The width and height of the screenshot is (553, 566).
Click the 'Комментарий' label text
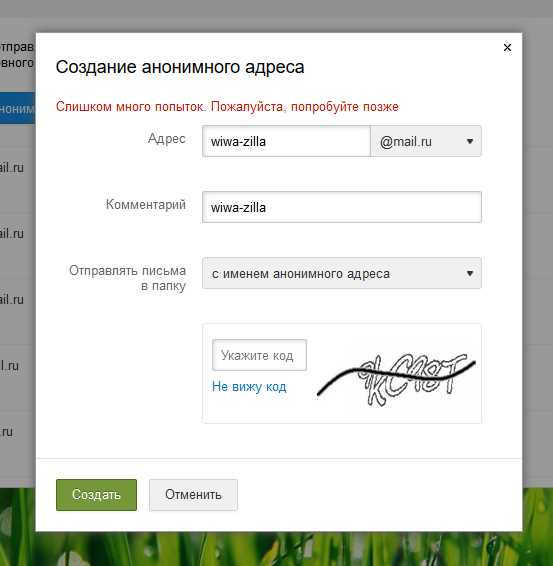click(x=145, y=204)
